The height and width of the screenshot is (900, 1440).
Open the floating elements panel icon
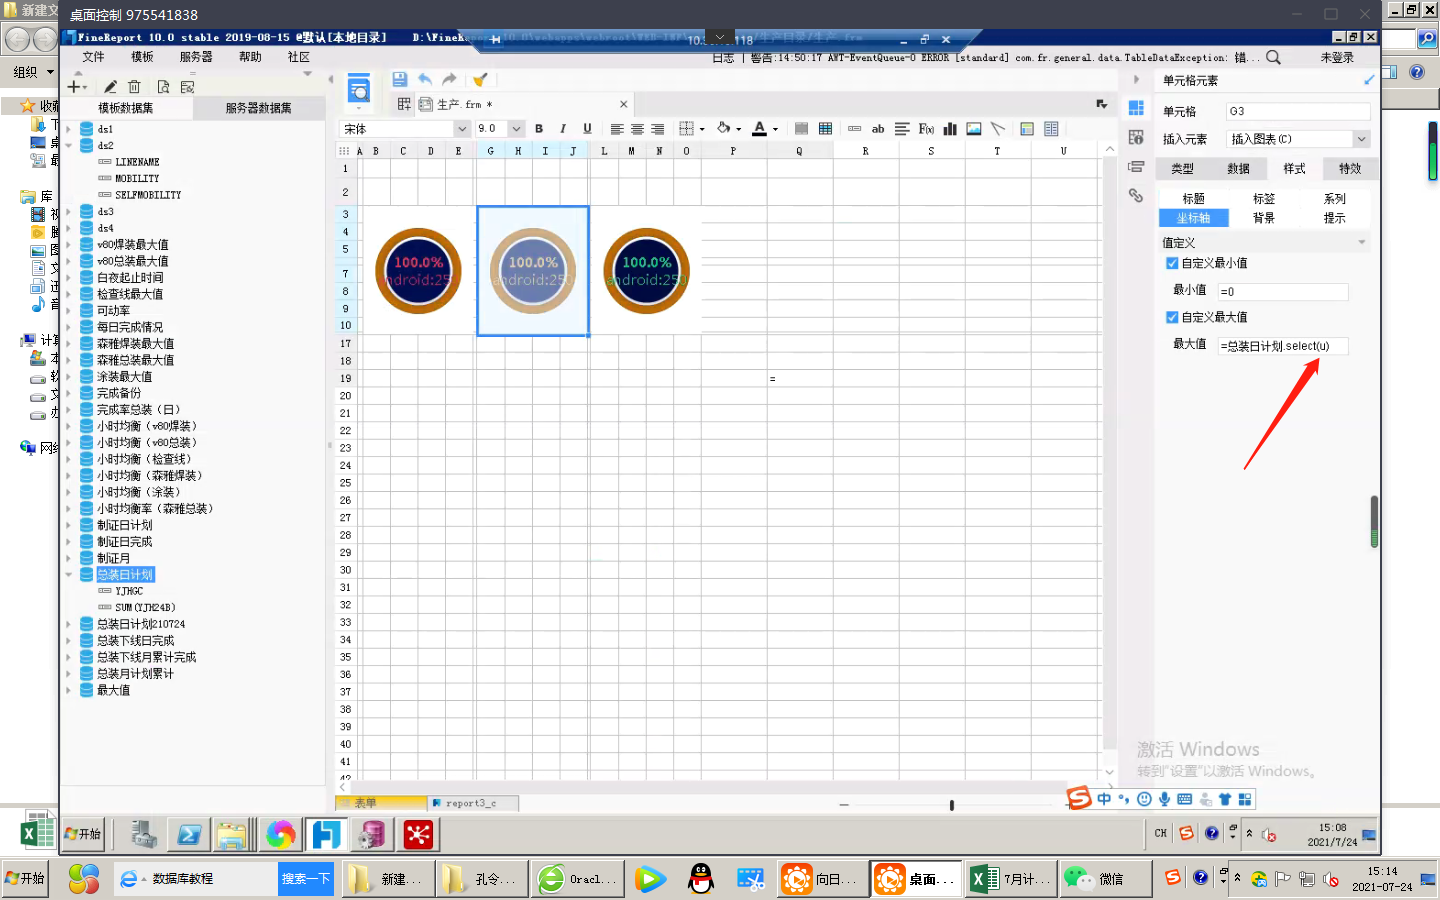pos(1136,166)
